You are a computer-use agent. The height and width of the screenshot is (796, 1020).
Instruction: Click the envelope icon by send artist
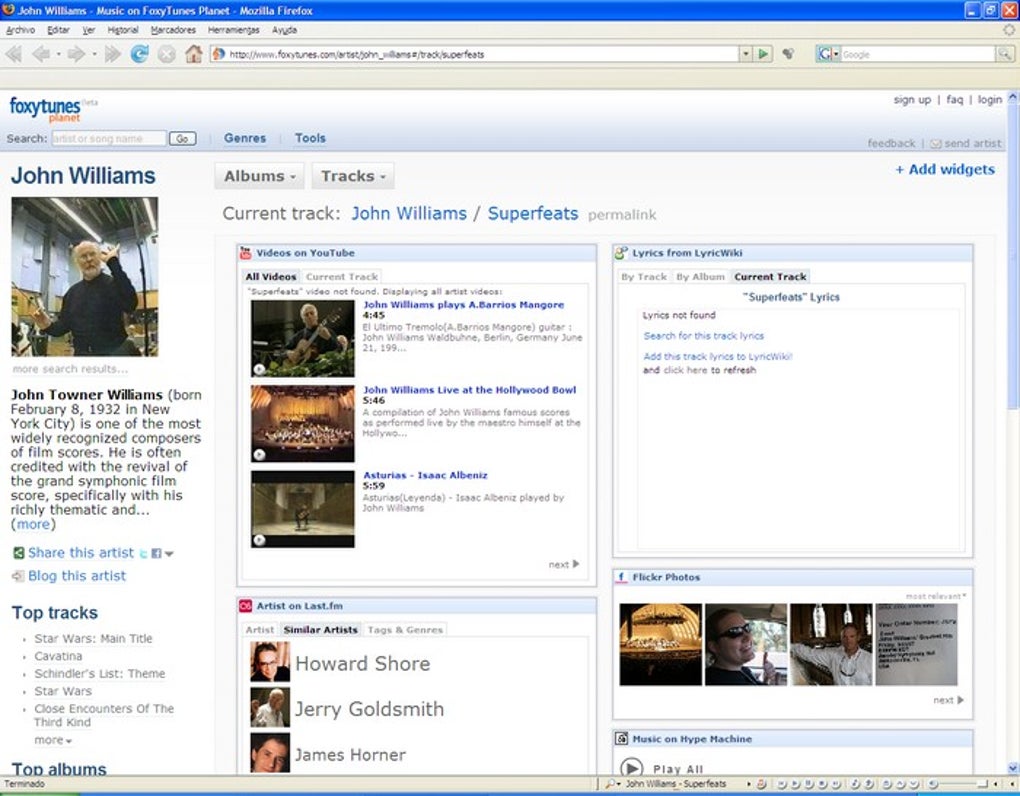click(935, 144)
